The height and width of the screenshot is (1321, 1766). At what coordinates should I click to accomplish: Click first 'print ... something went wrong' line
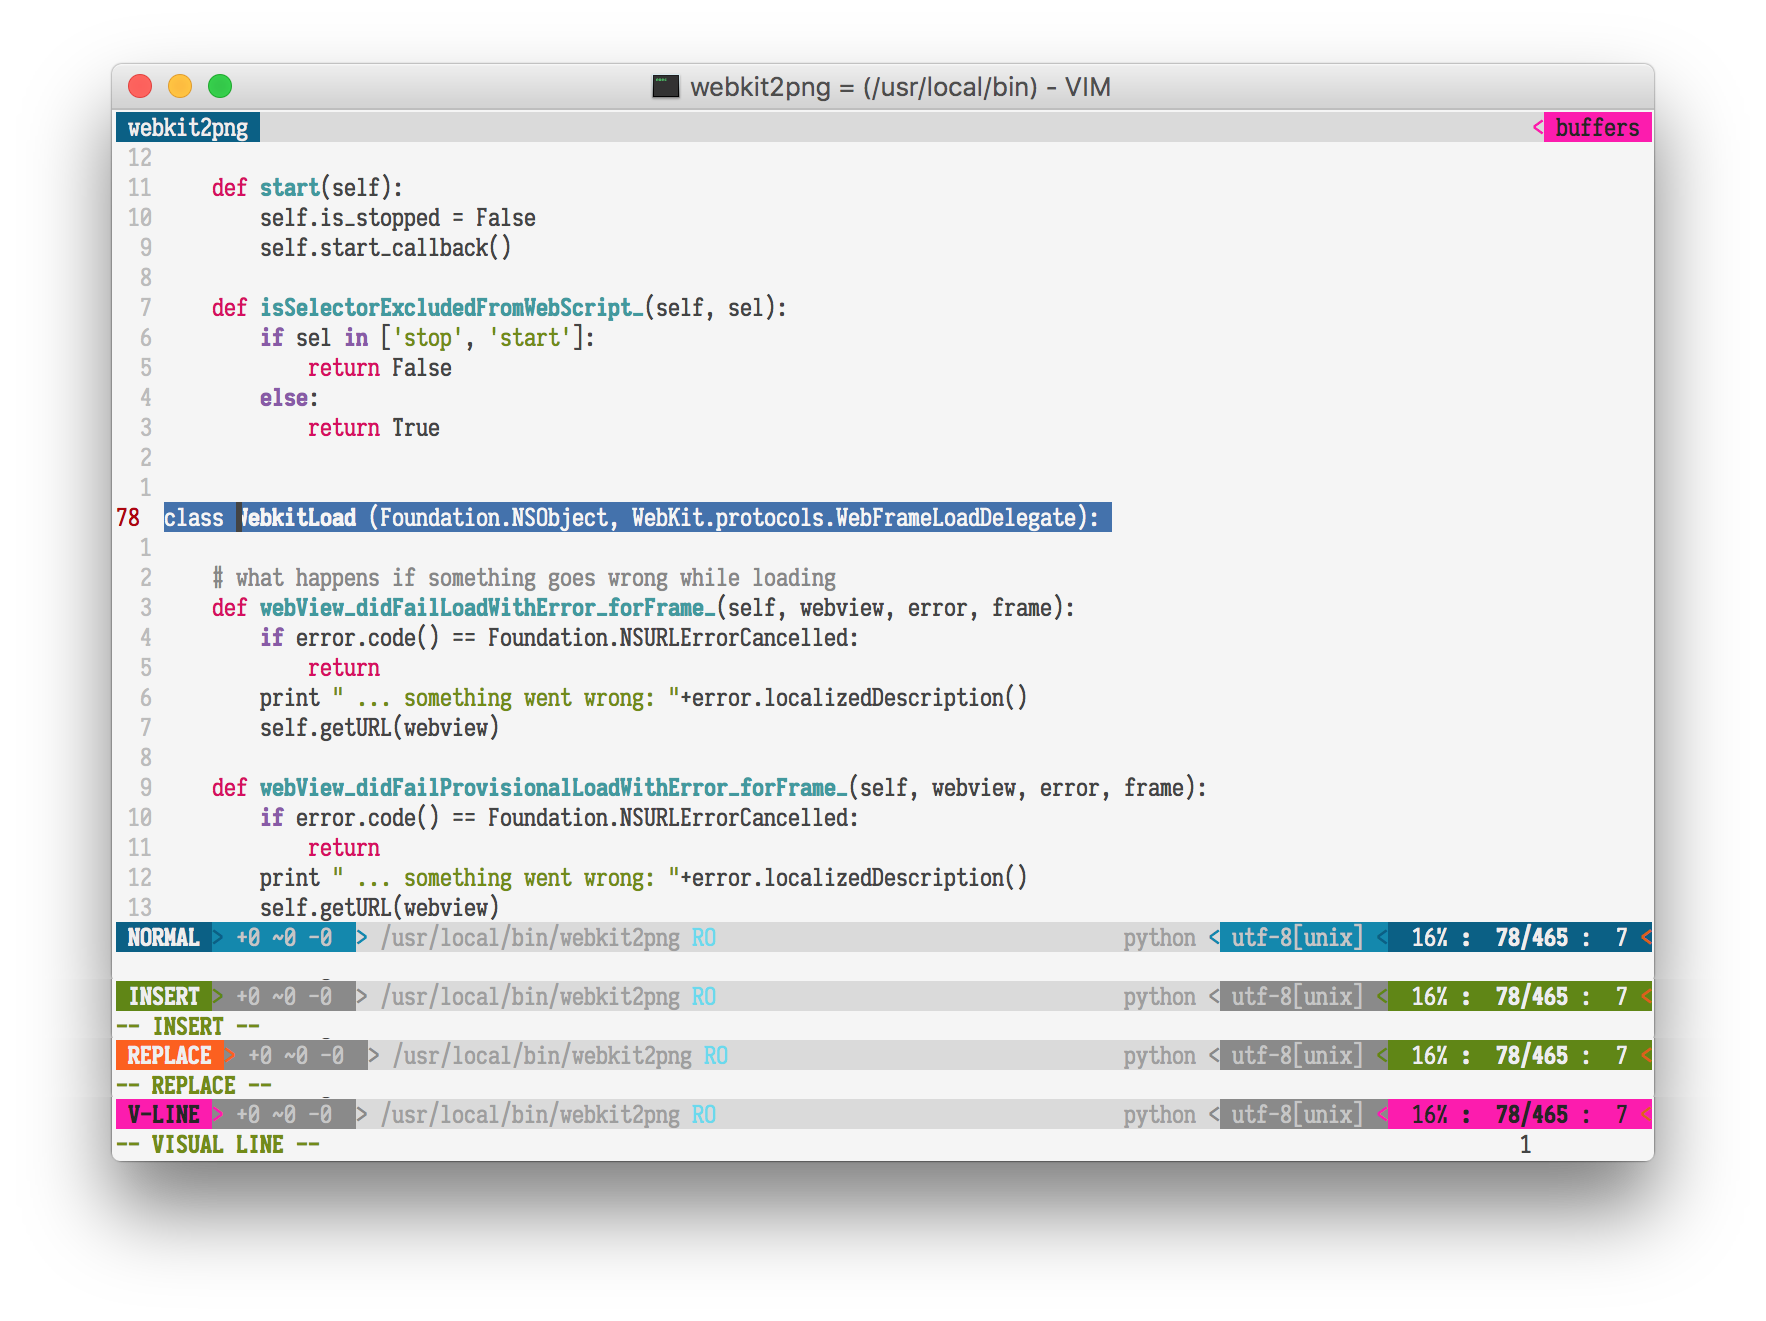[643, 697]
